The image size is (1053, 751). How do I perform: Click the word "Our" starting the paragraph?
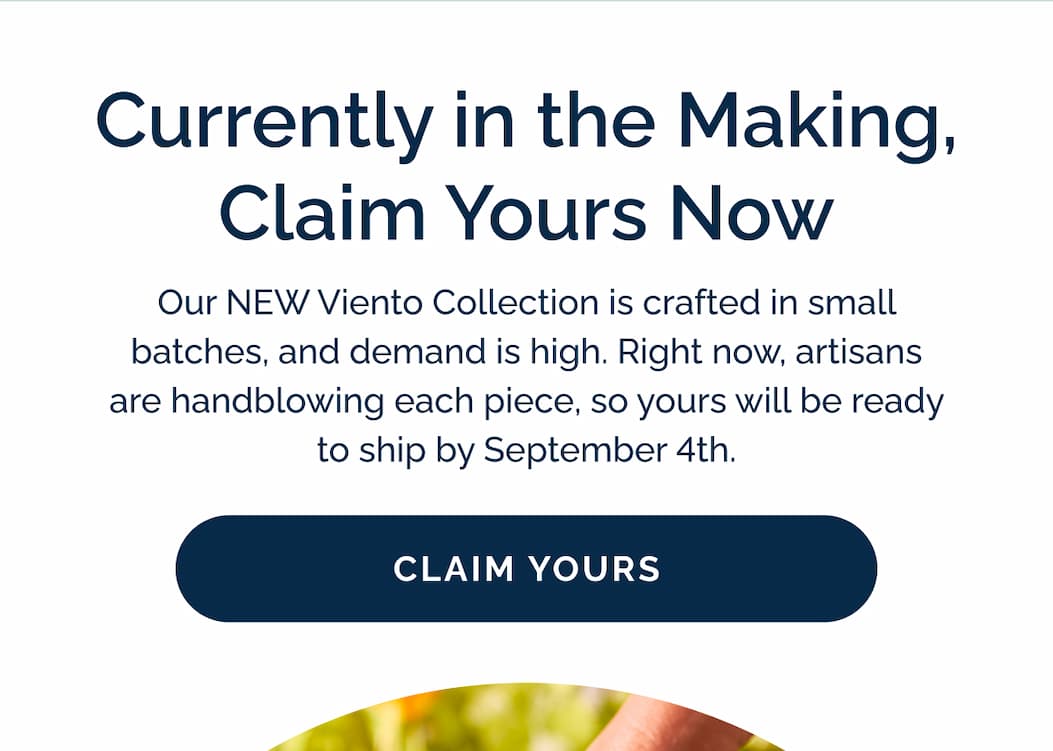(187, 302)
